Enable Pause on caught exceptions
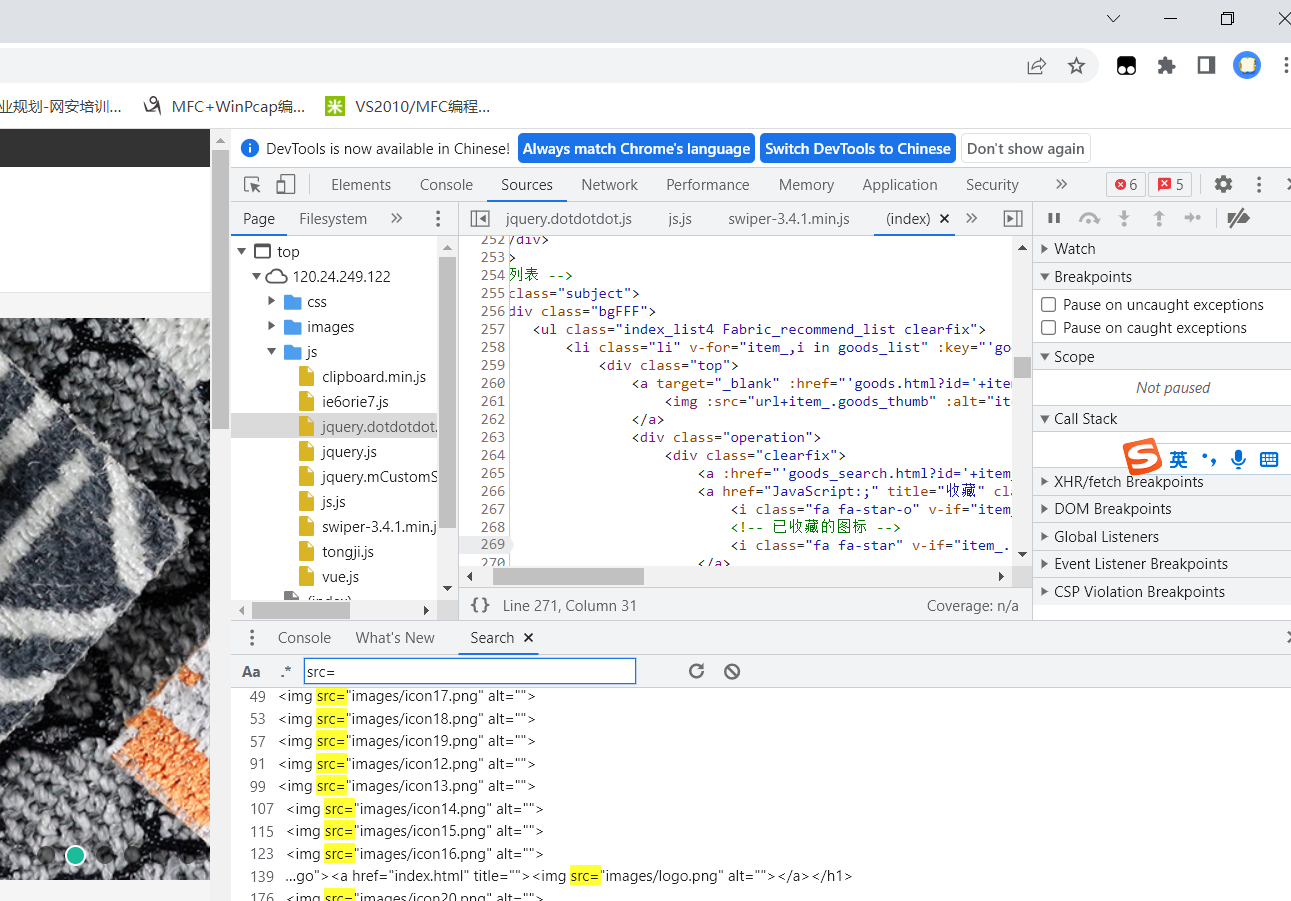This screenshot has width=1291, height=901. tap(1049, 328)
